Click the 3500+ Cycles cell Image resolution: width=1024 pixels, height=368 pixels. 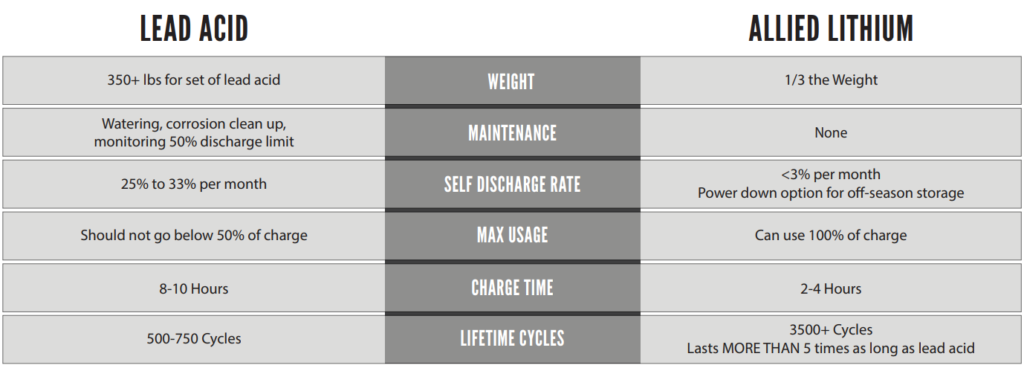831,339
